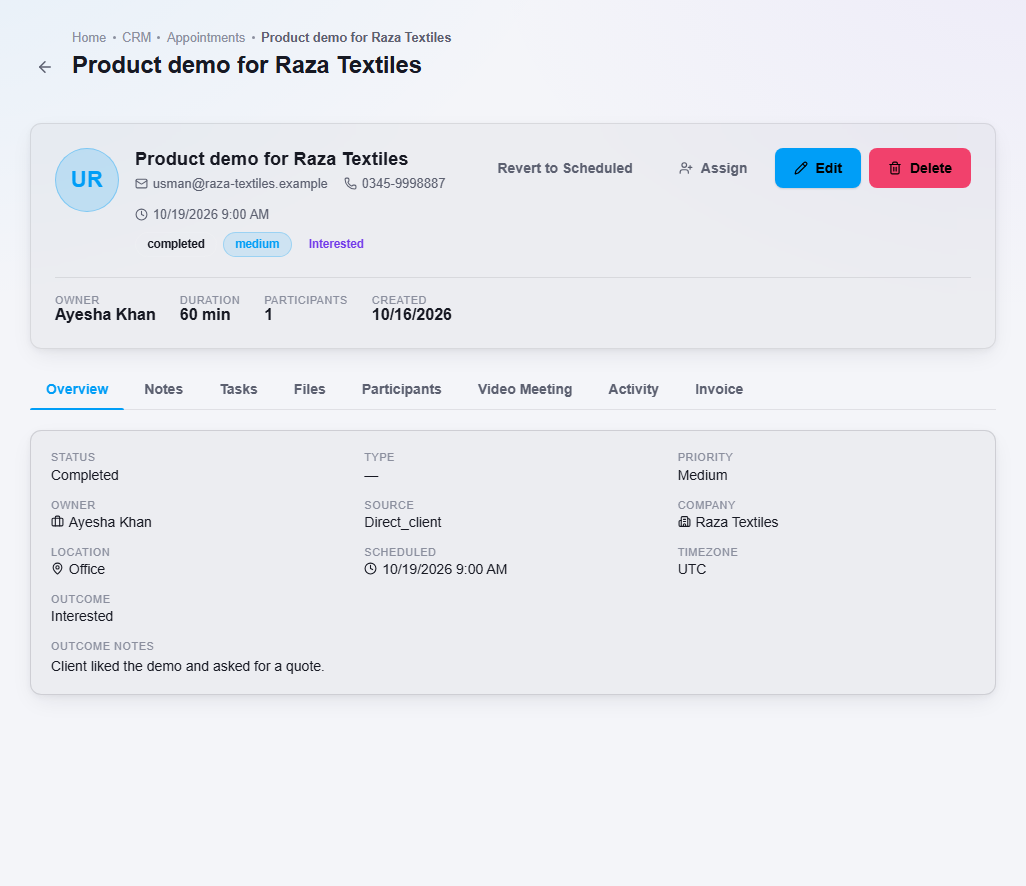Click the Raza Textiles company name

tap(737, 522)
